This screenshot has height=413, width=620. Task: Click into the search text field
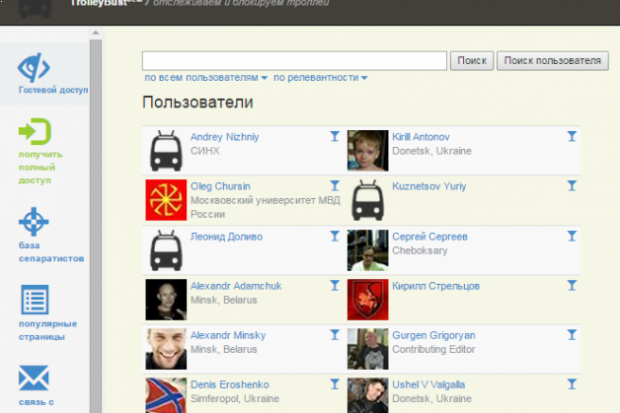(x=294, y=61)
